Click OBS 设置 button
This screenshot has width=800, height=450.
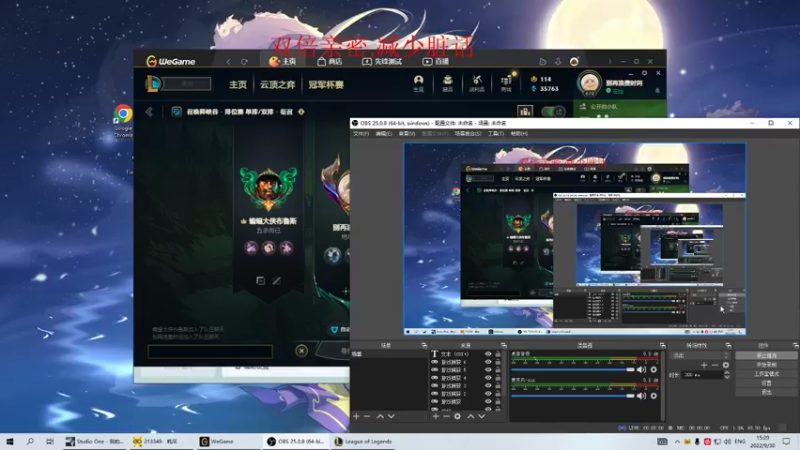(x=766, y=383)
